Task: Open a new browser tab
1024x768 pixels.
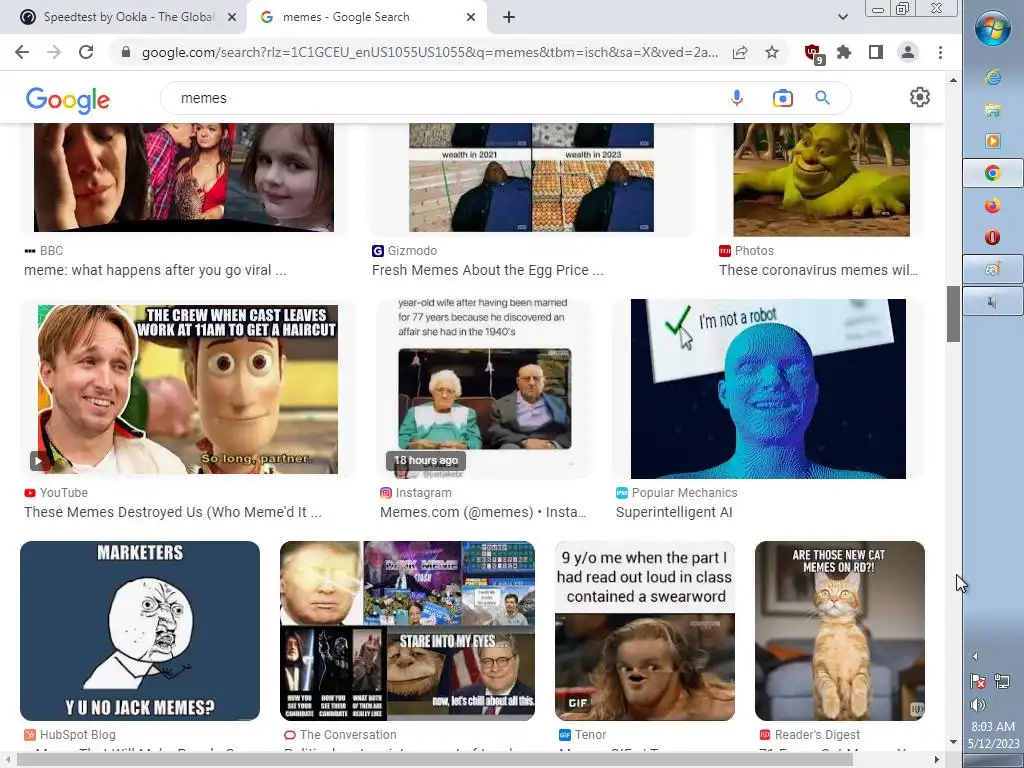Action: (x=509, y=18)
